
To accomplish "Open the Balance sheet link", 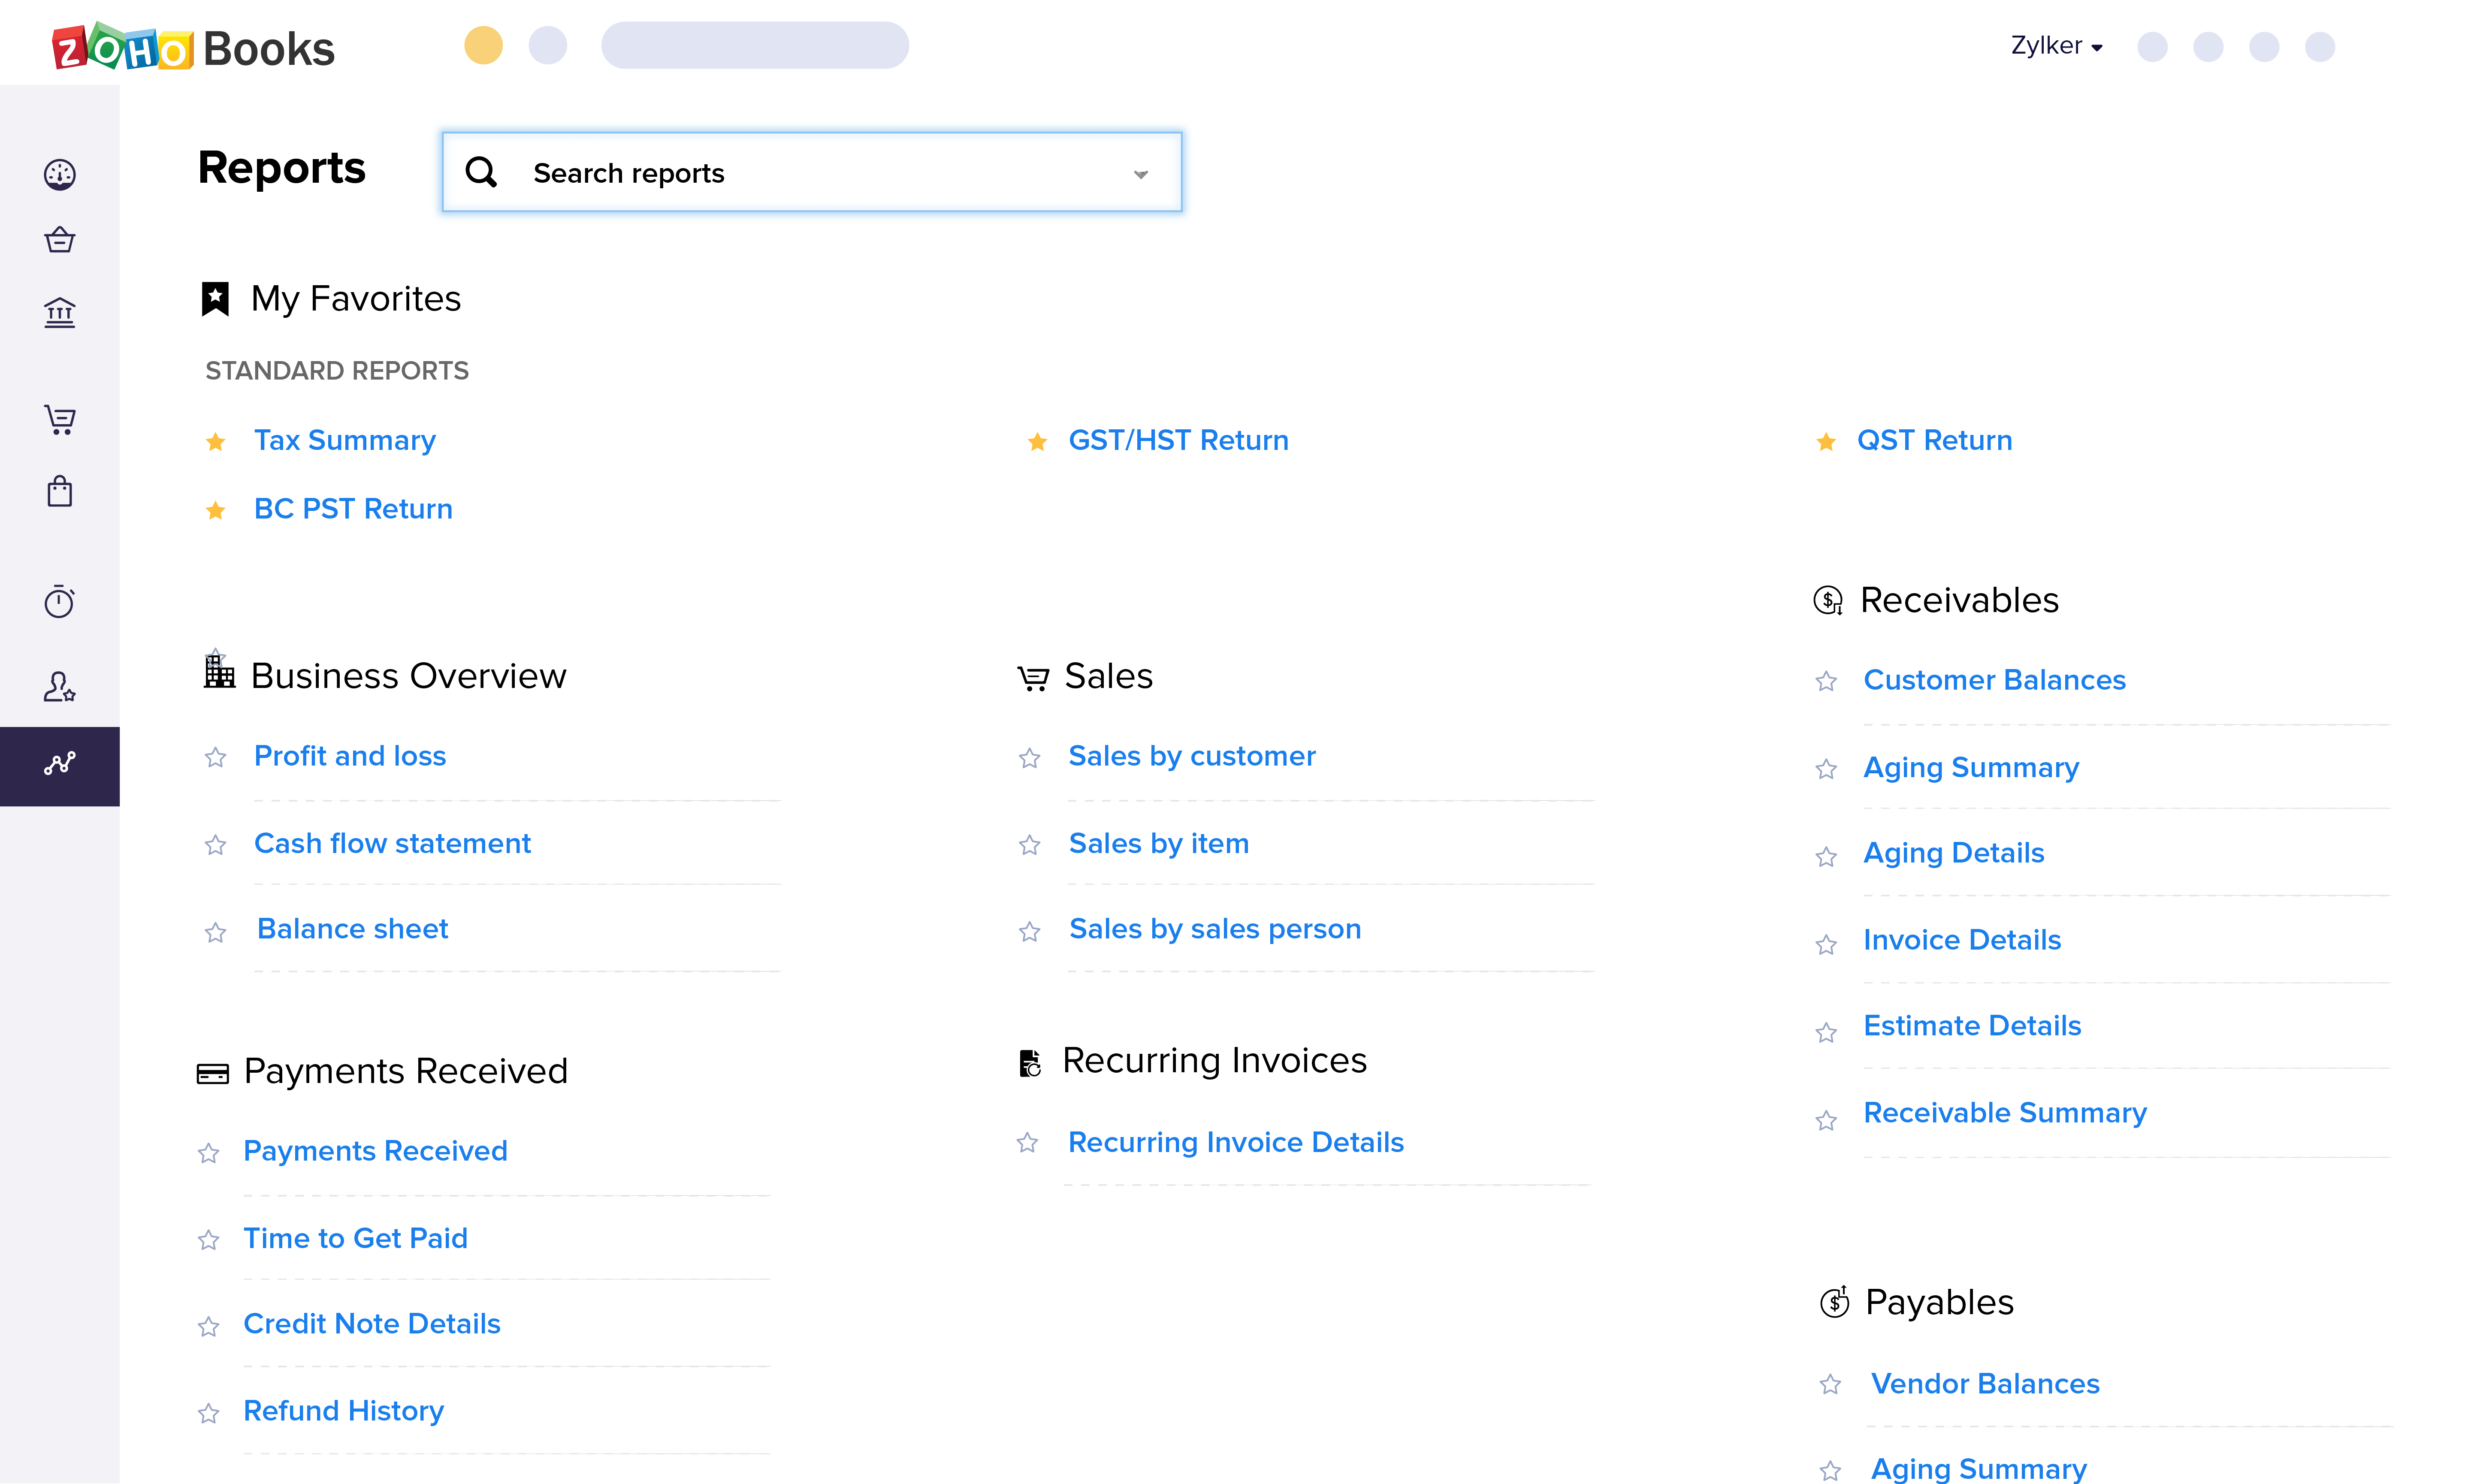I will click(352, 929).
